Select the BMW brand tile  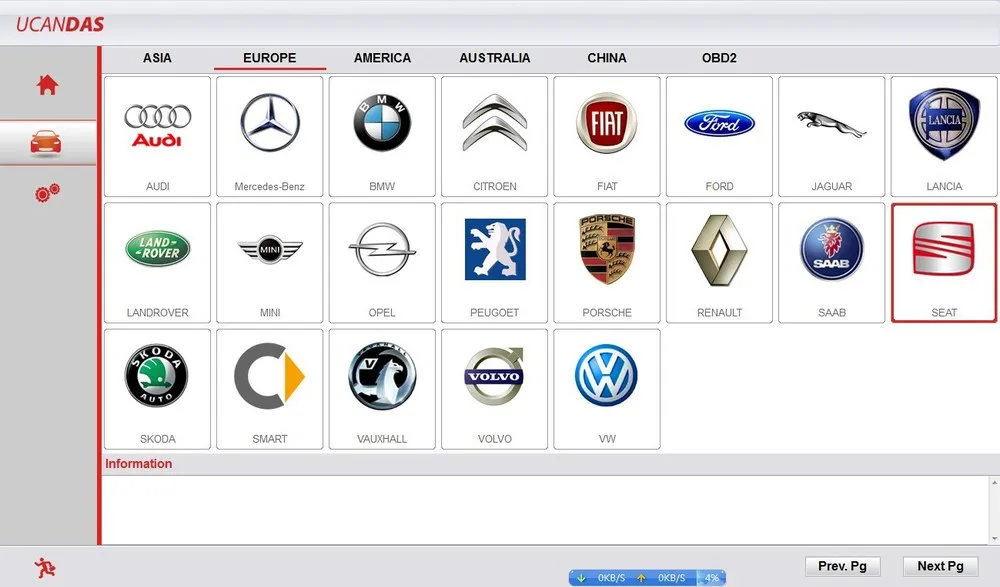pyautogui.click(x=382, y=137)
